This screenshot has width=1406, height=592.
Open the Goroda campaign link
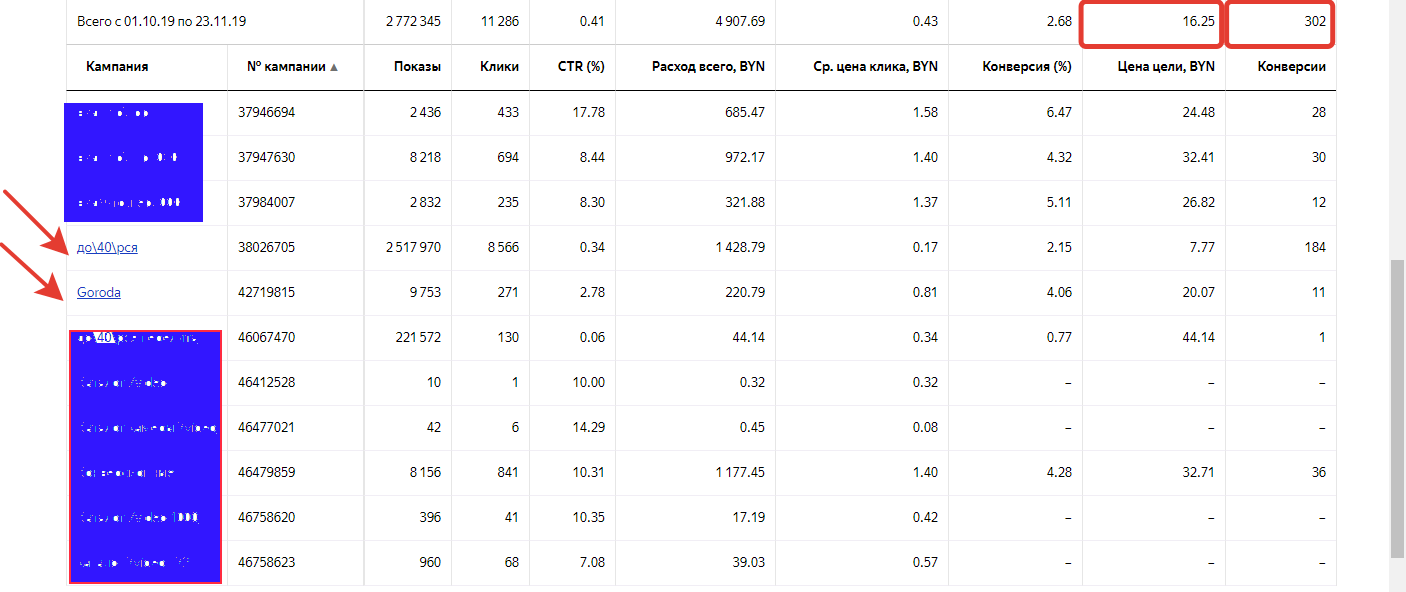click(99, 292)
